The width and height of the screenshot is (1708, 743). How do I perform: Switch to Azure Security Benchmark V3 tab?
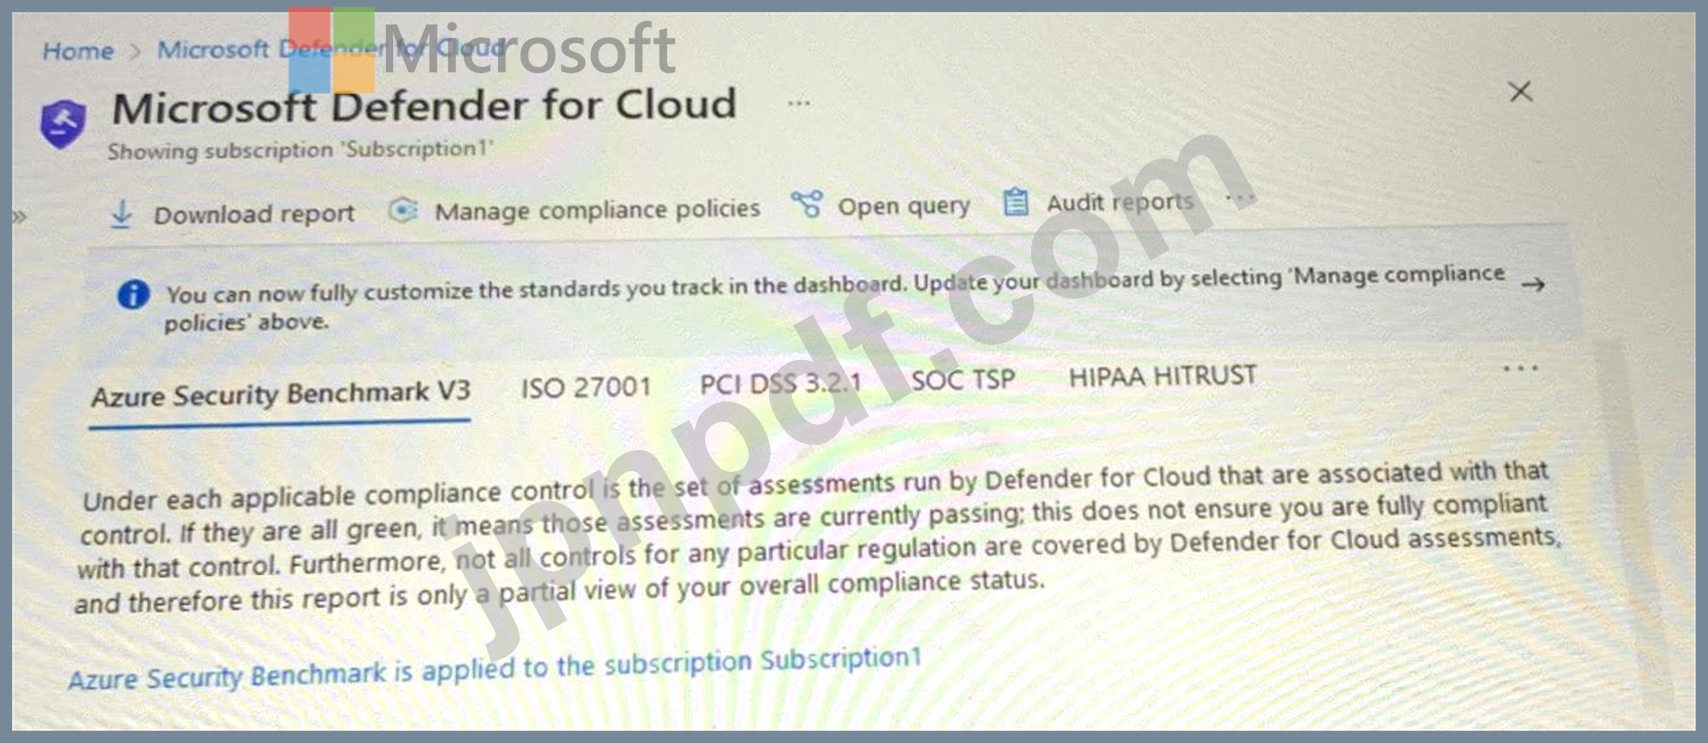(x=280, y=394)
